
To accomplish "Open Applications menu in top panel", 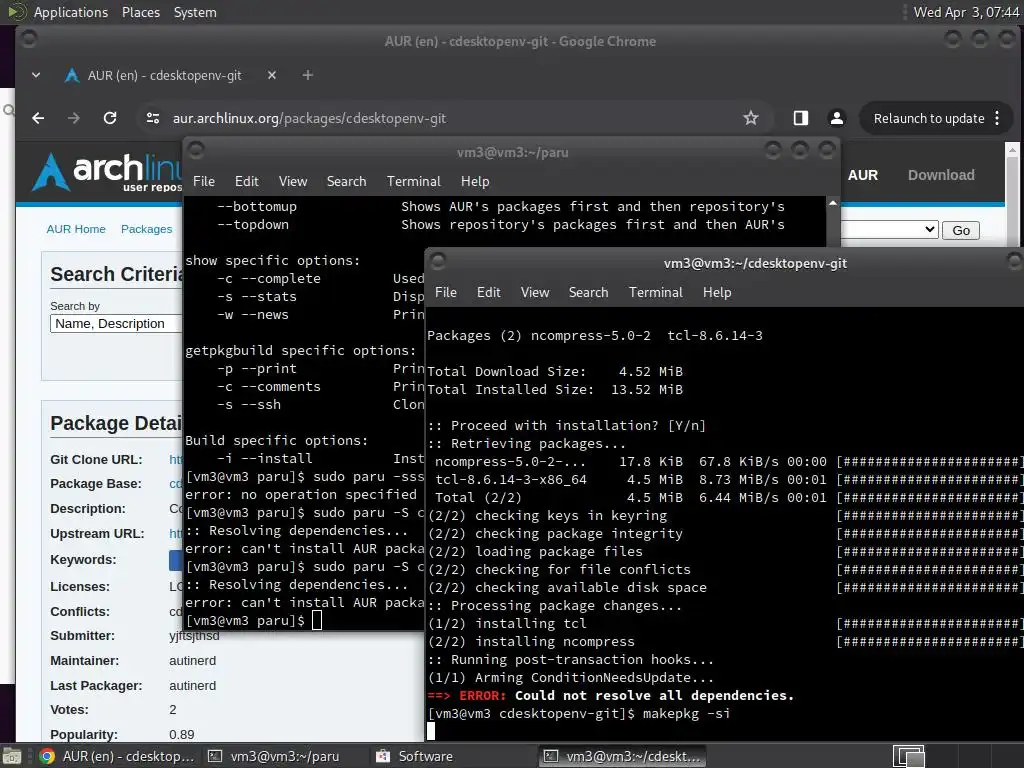I will [71, 12].
